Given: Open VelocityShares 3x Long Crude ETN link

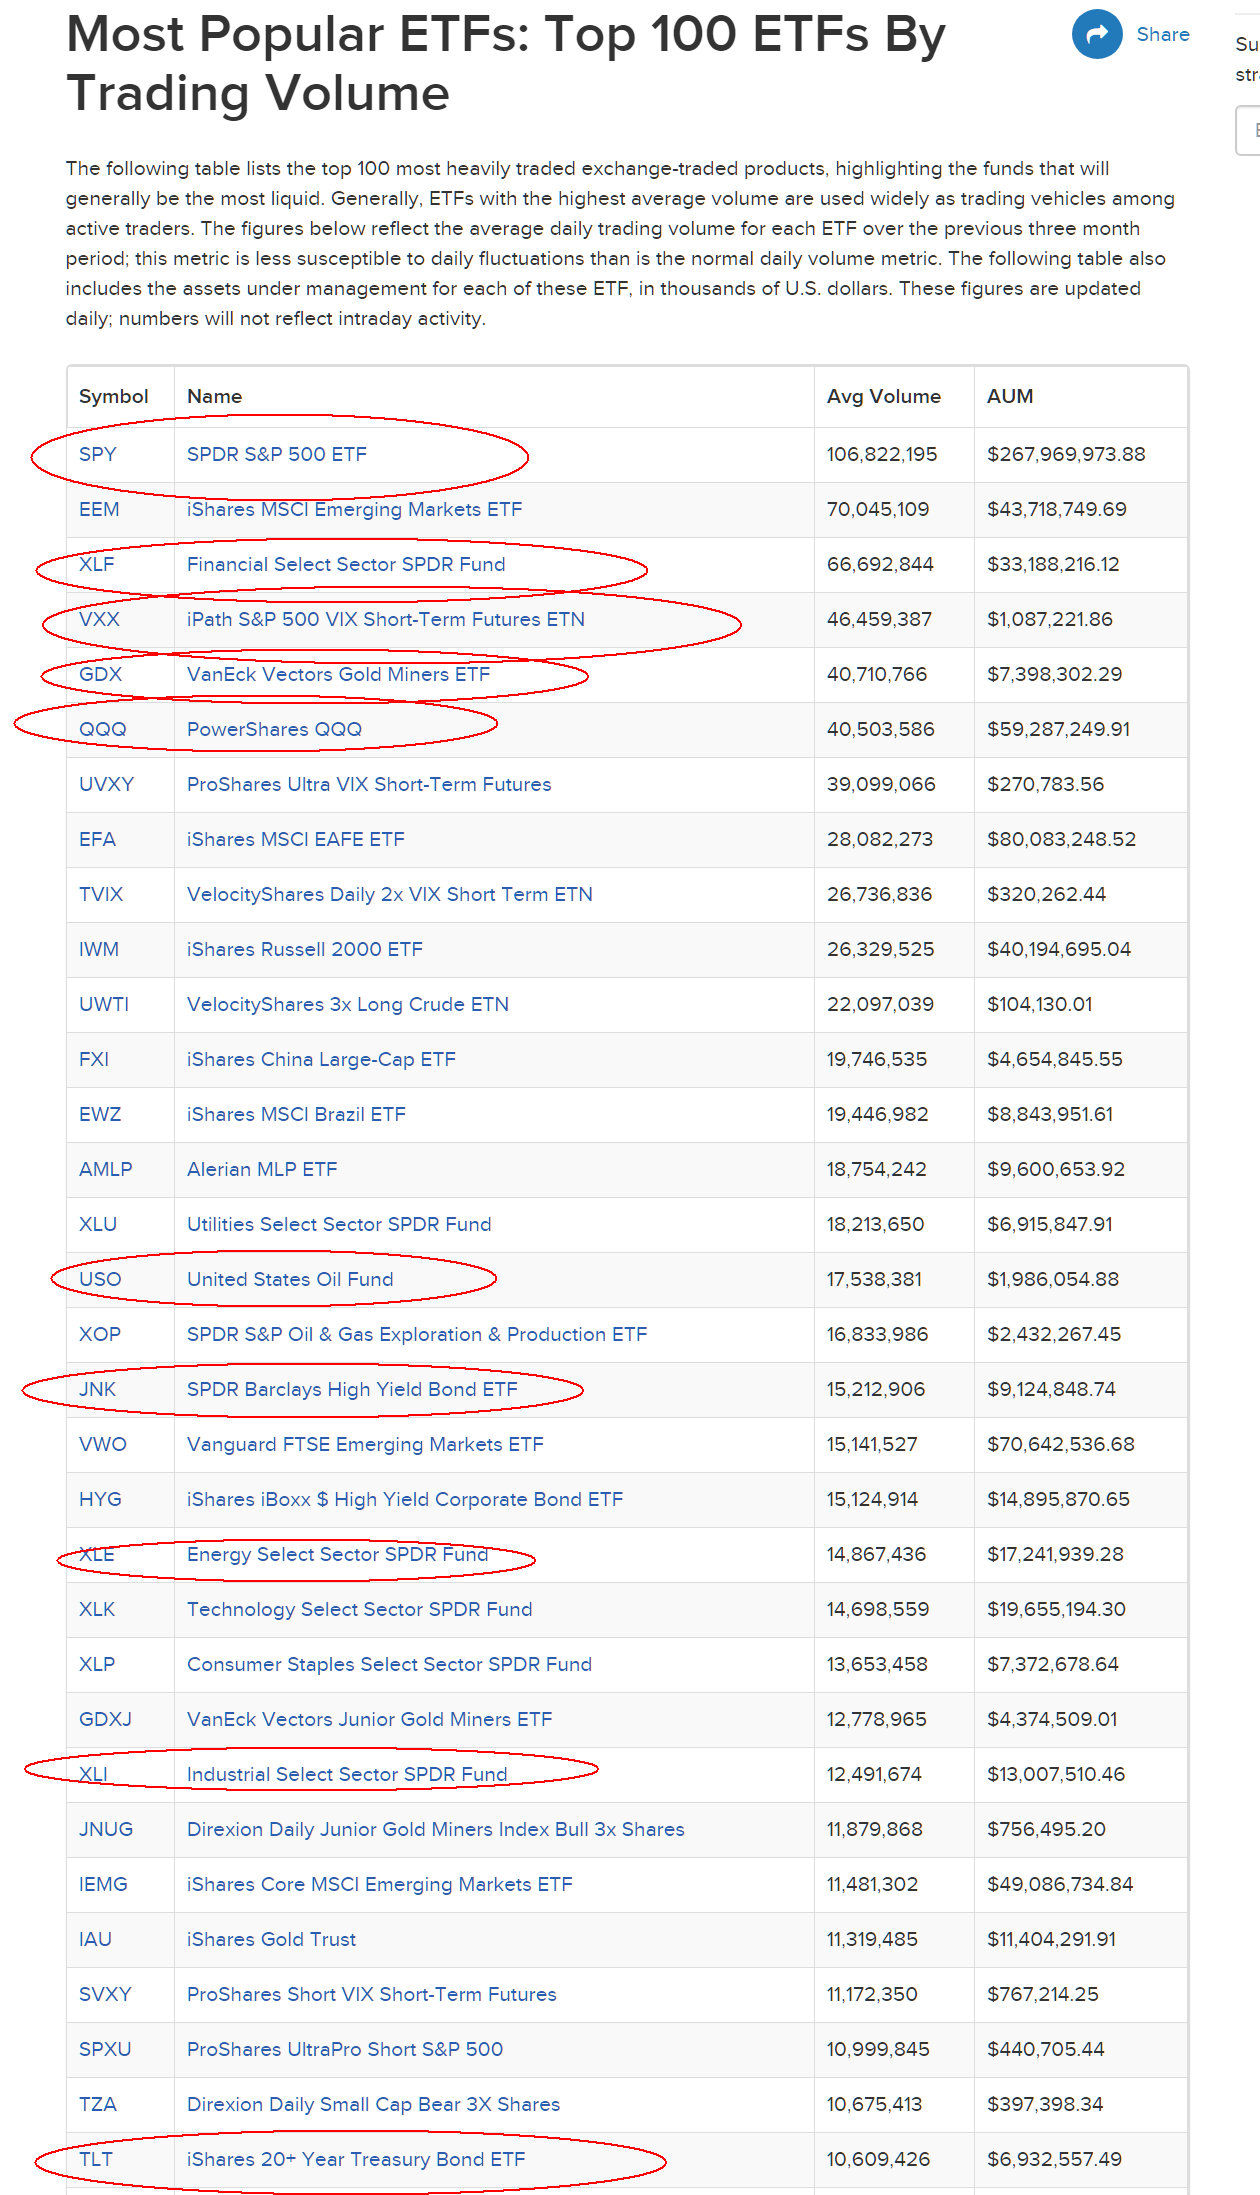Looking at the screenshot, I should click(x=348, y=1004).
